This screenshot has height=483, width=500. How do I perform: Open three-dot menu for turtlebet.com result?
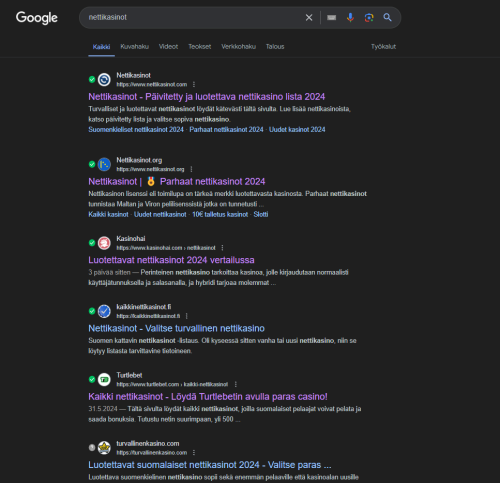coord(236,384)
